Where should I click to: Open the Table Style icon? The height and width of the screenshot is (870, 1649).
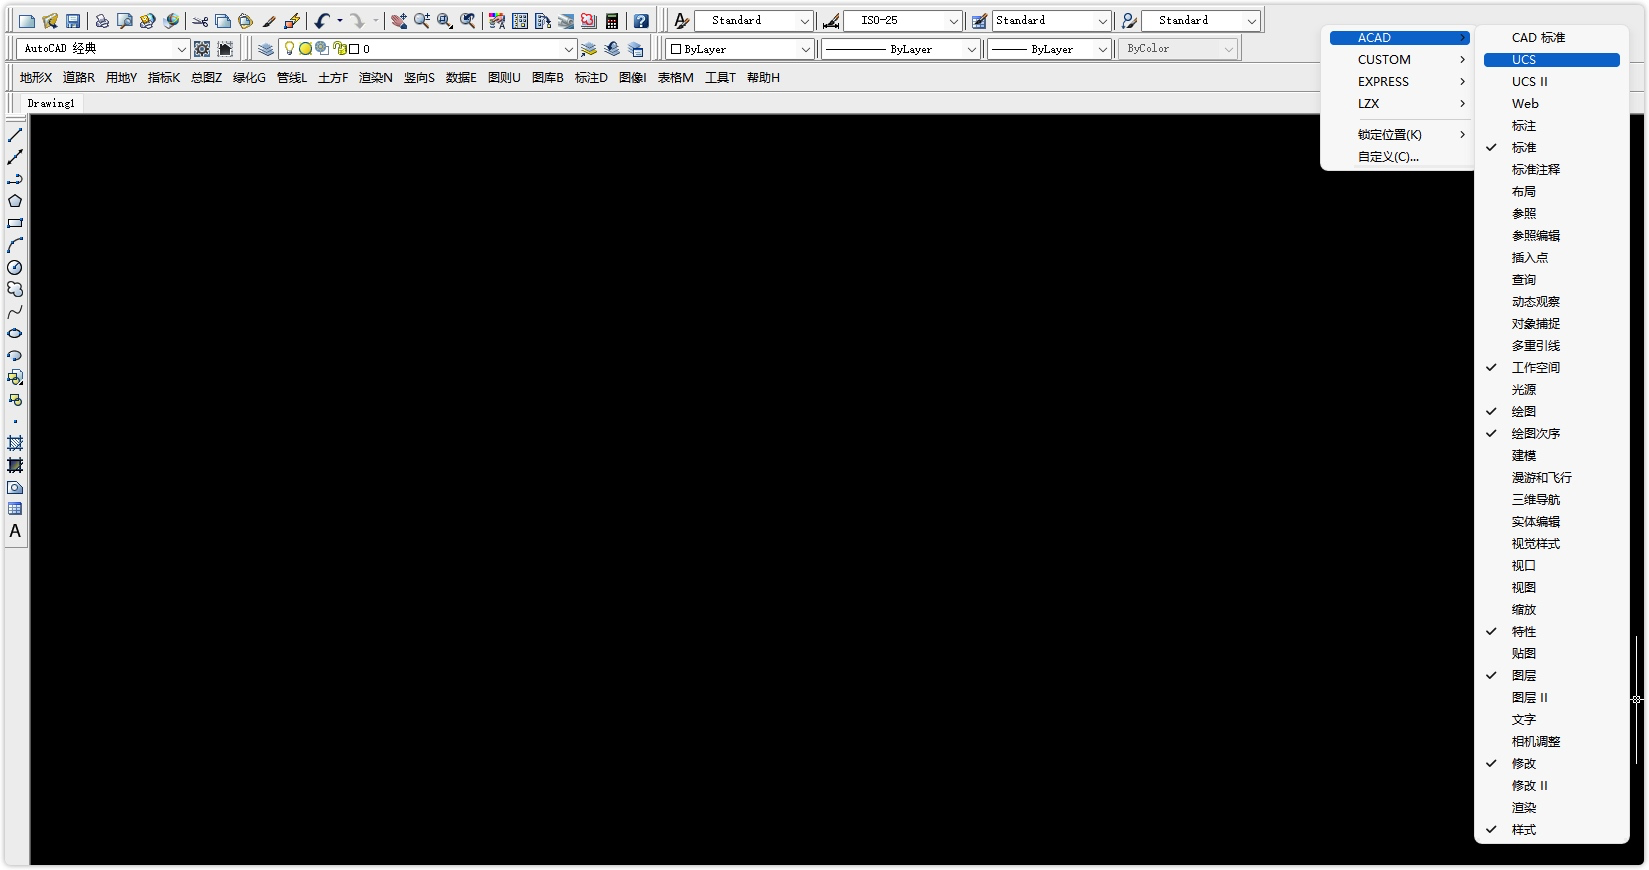(x=980, y=21)
